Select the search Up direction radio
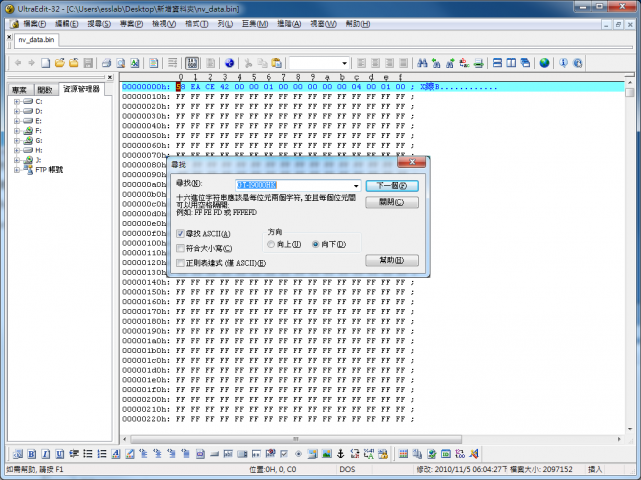641x480 pixels. (271, 244)
